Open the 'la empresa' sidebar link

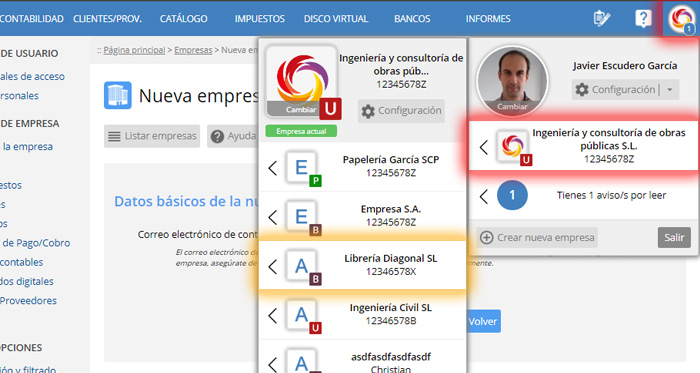pos(27,147)
